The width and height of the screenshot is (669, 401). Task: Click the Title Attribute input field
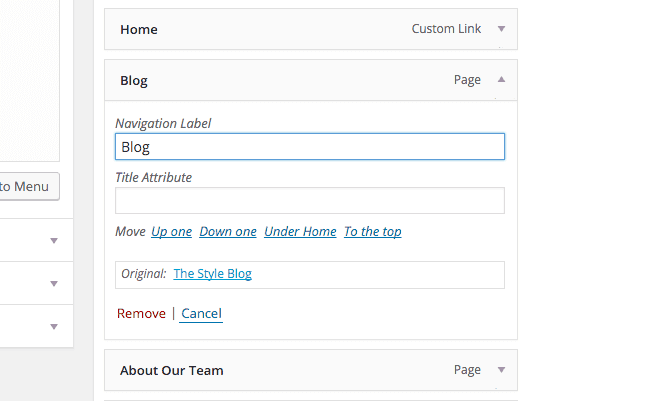310,200
